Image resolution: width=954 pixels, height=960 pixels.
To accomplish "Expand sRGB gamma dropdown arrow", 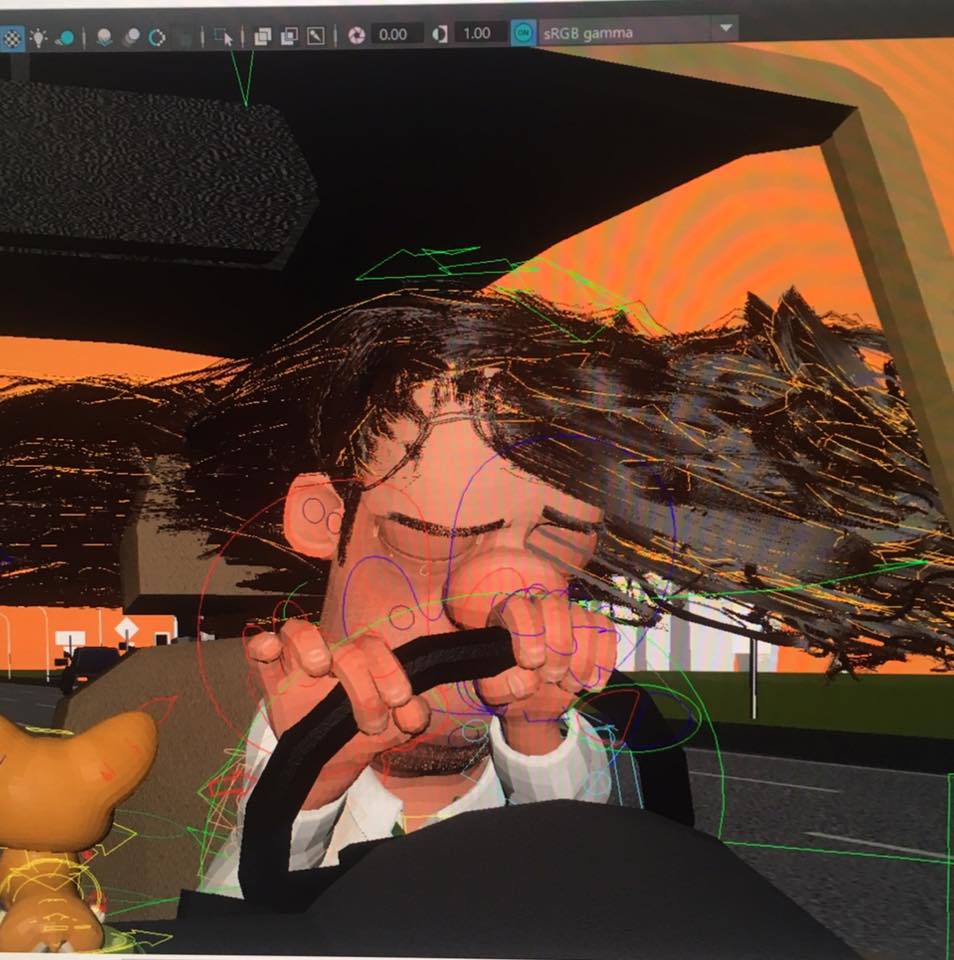I will click(726, 28).
